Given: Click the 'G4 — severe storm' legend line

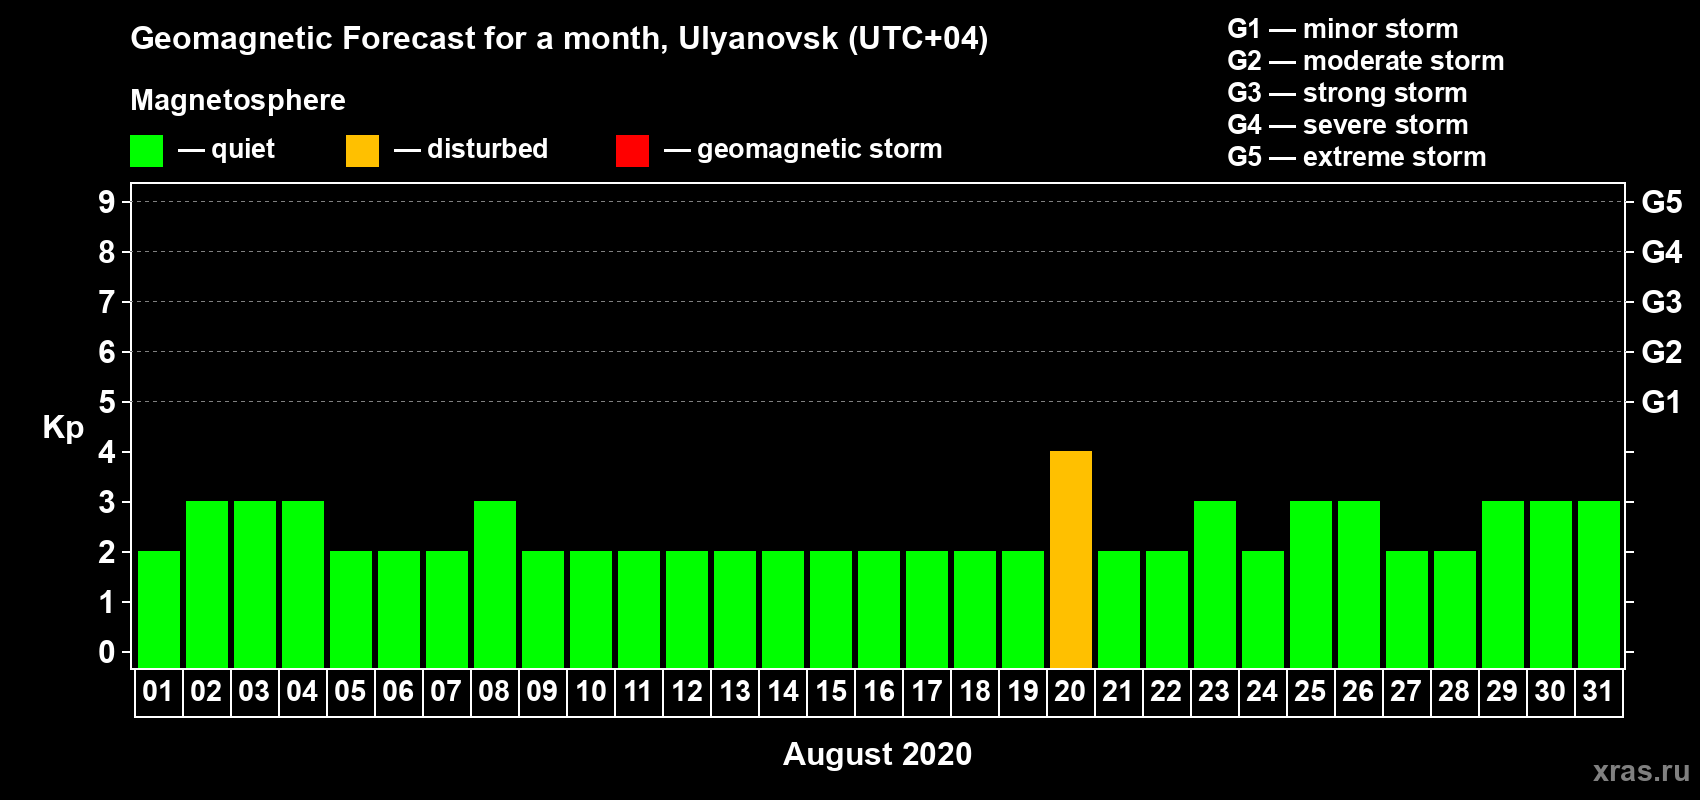Looking at the screenshot, I should pos(1347,125).
